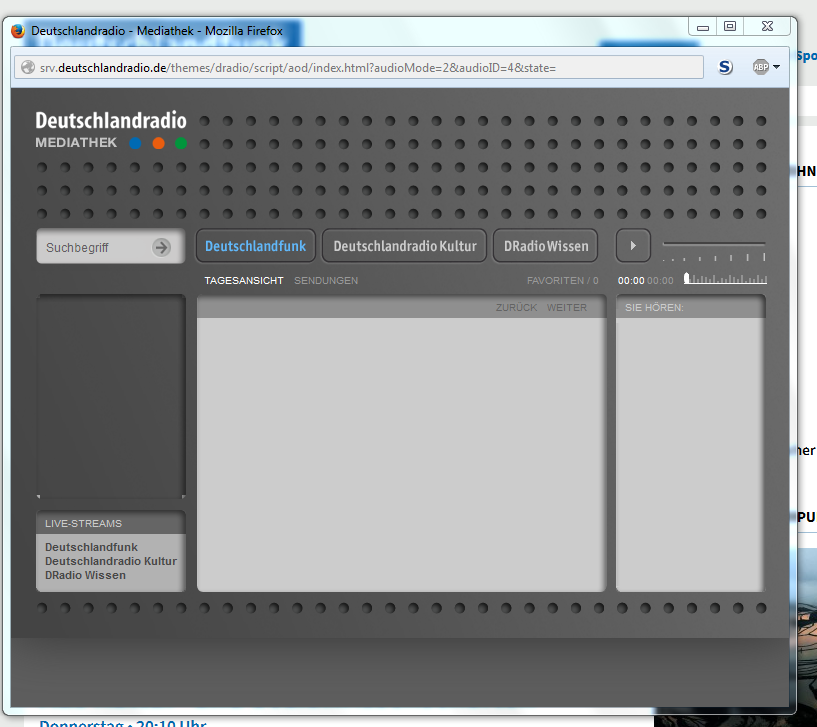Click the URL text in the address bar

pyautogui.click(x=298, y=68)
